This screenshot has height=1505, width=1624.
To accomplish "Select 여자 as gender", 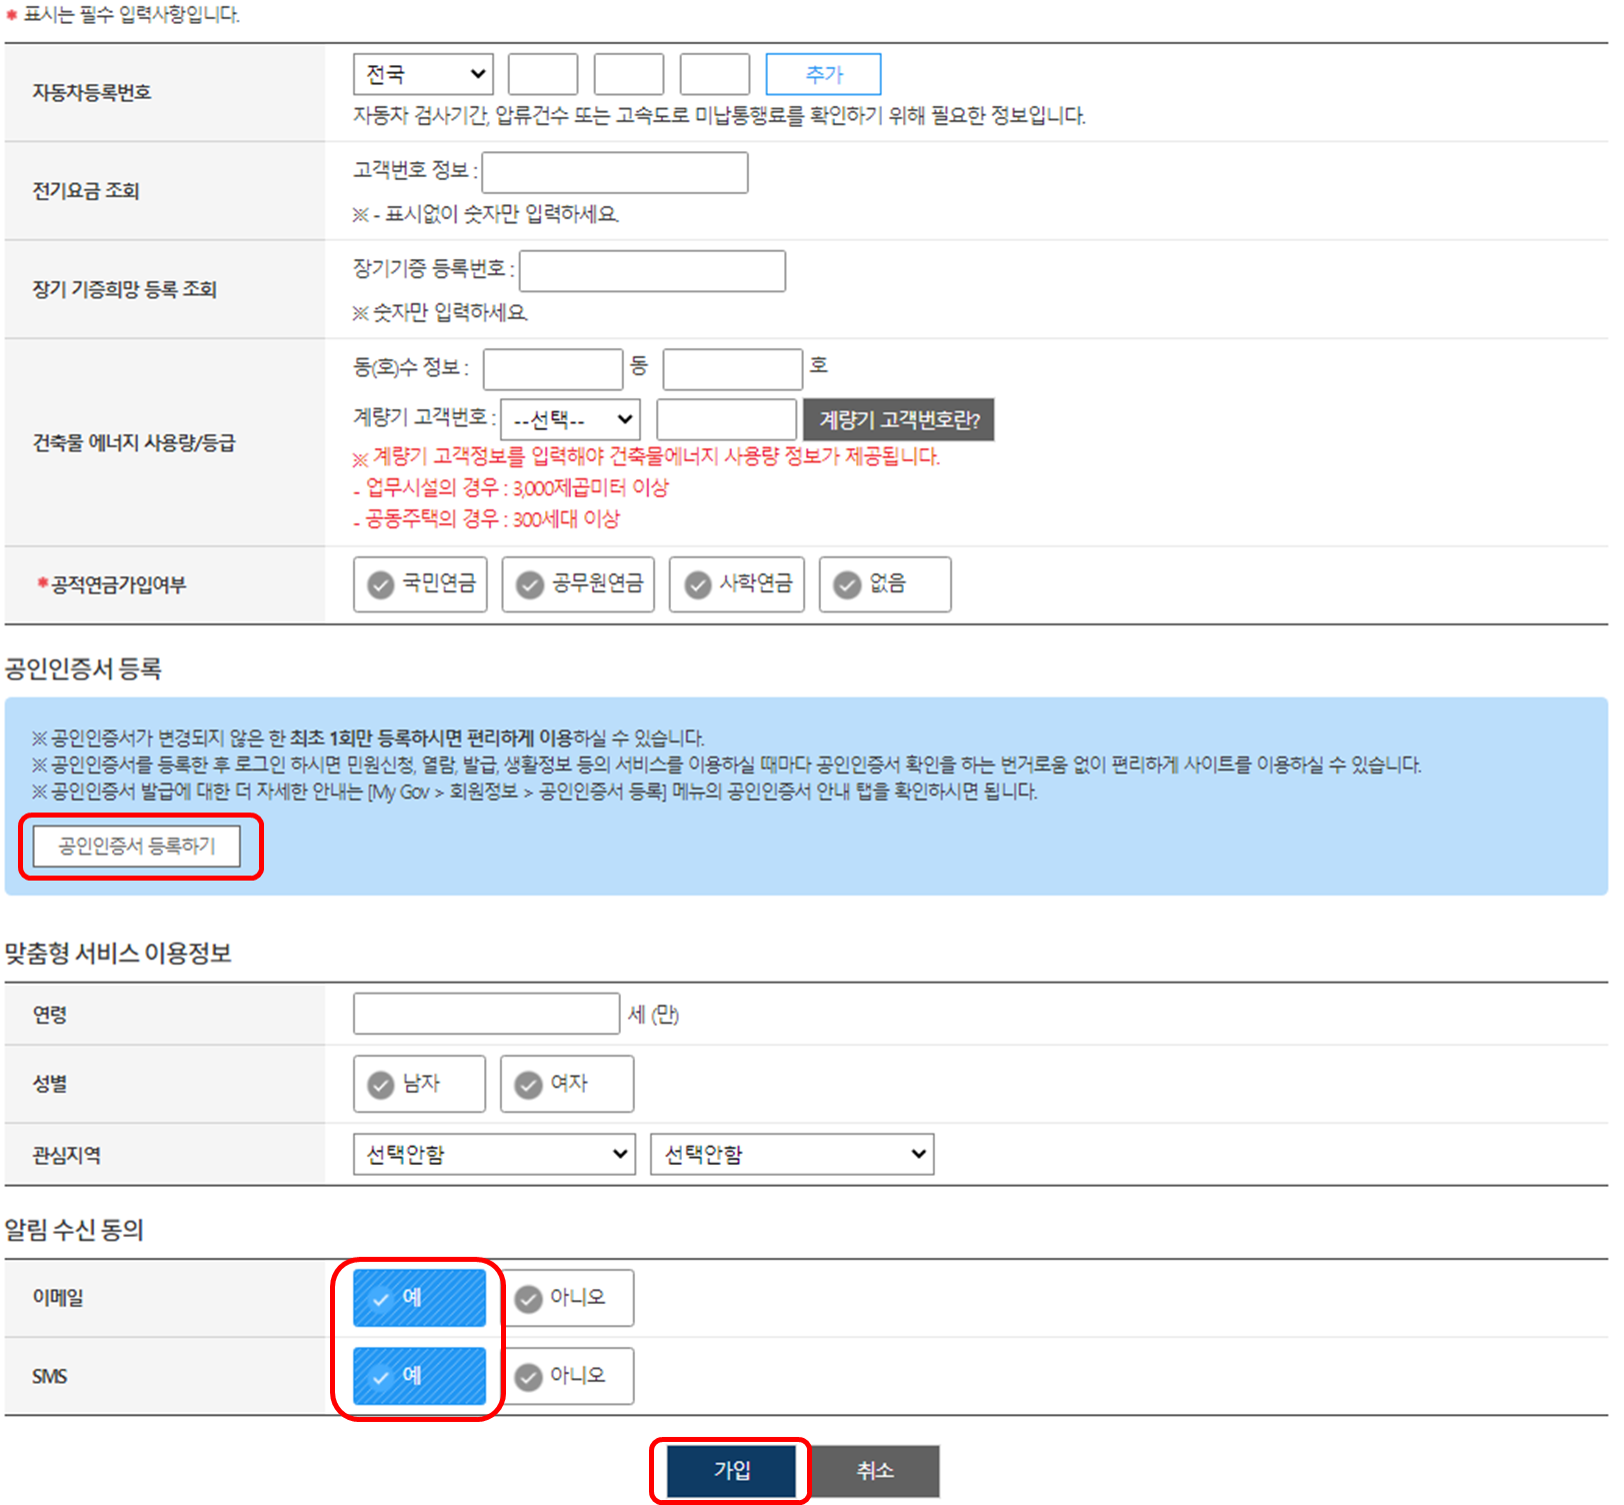I will (567, 1084).
